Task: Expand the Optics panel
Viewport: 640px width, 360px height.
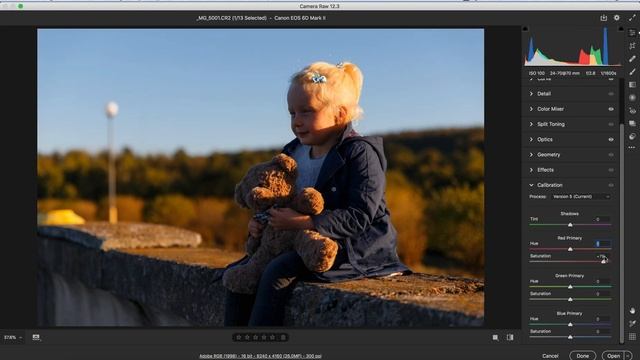Action: (531, 140)
